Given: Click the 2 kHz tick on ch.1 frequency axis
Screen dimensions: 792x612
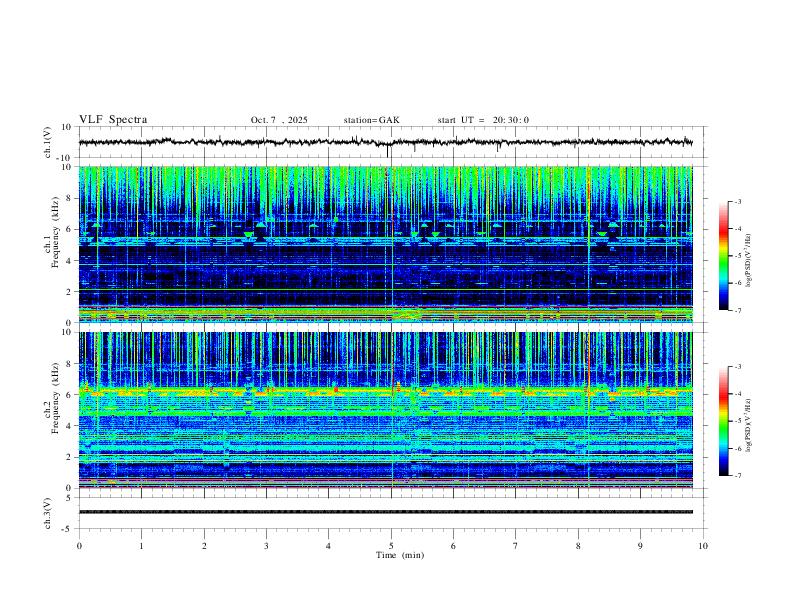Looking at the screenshot, I should (x=70, y=291).
